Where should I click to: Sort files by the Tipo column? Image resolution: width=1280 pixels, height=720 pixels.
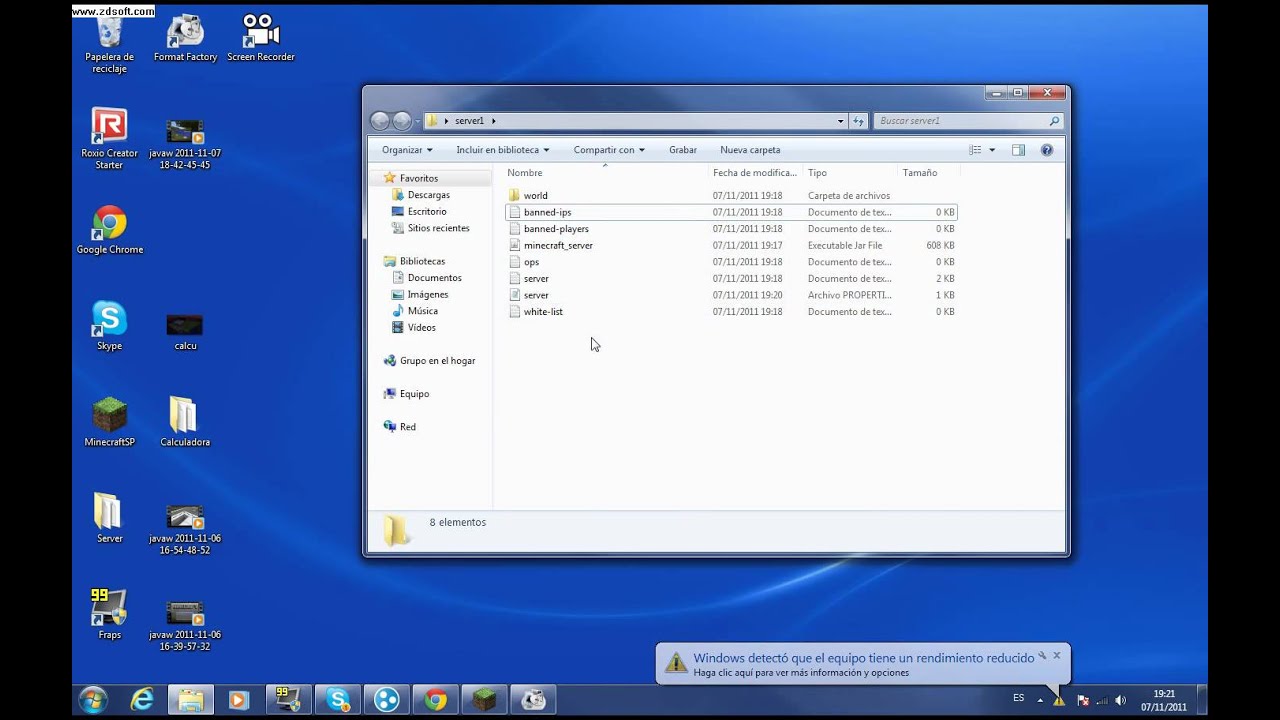[x=849, y=173]
